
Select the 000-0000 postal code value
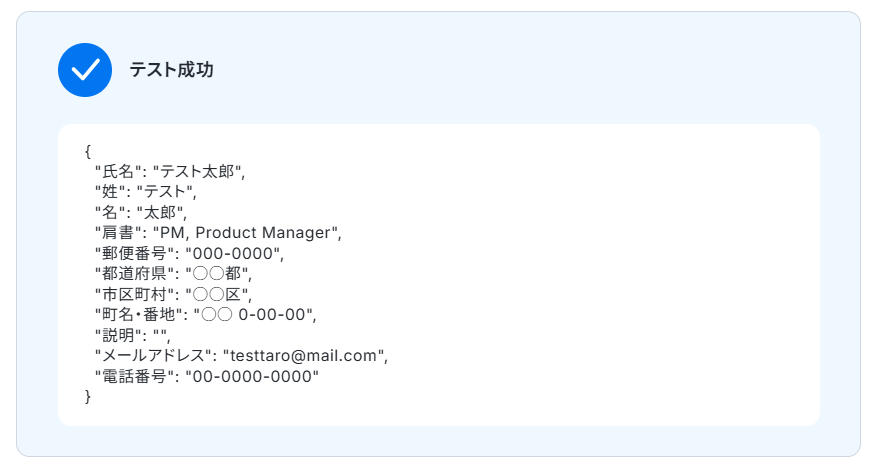point(234,253)
